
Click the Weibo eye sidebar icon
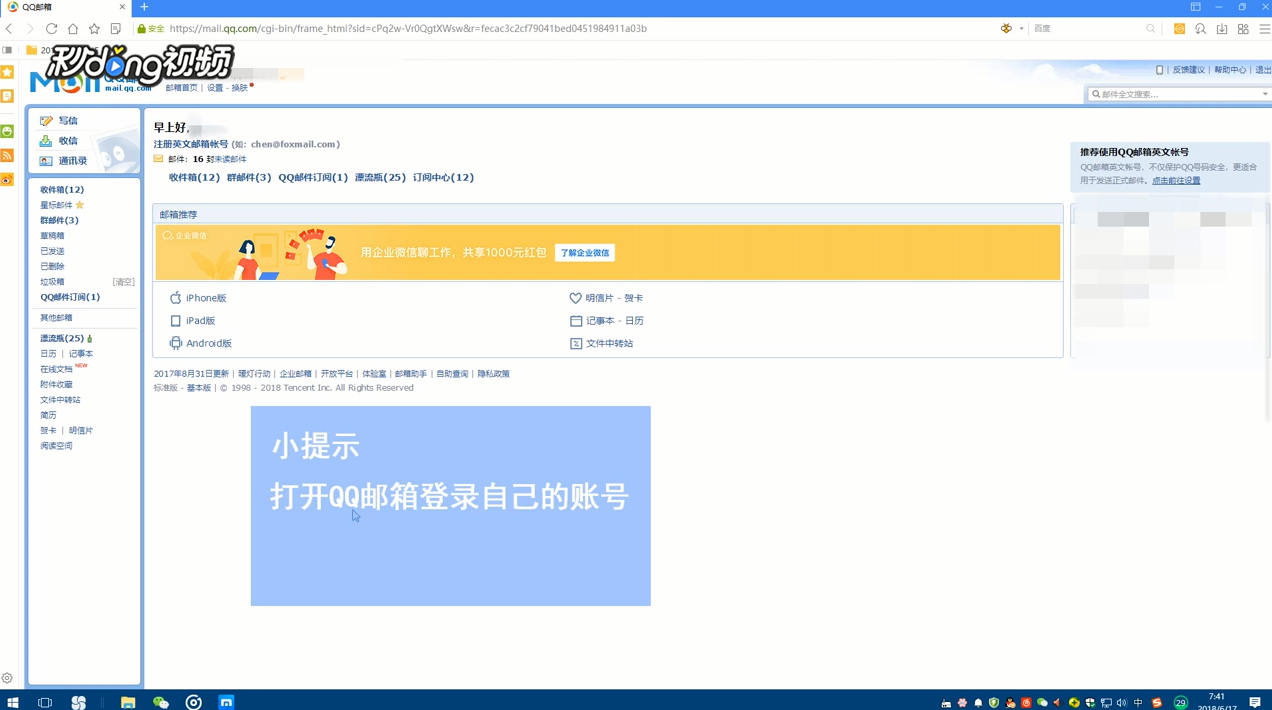(x=7, y=180)
